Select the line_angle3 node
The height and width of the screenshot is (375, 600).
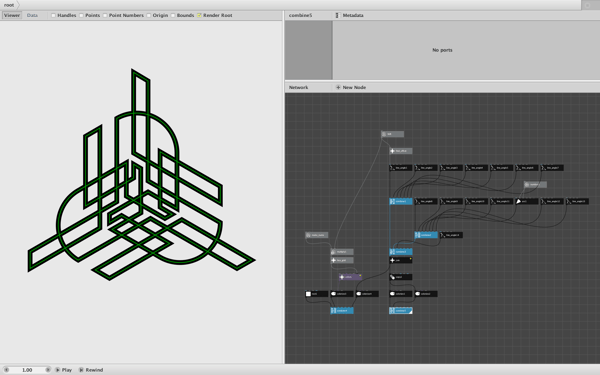[x=451, y=168]
